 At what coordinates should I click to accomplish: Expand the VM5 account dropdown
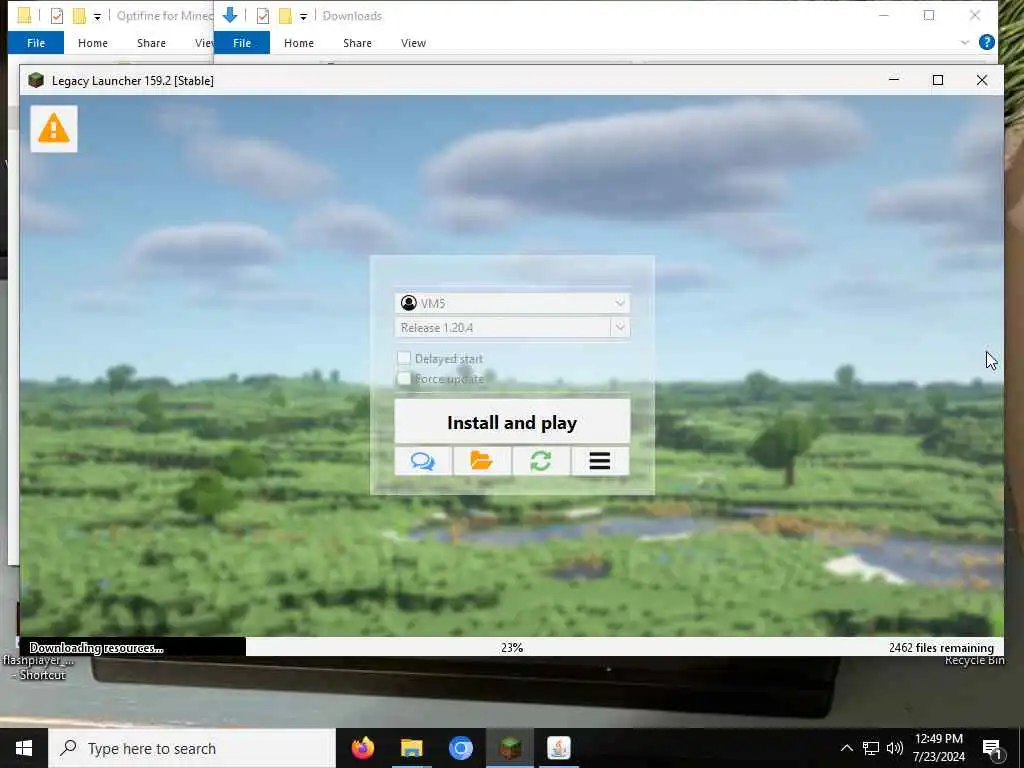click(620, 302)
